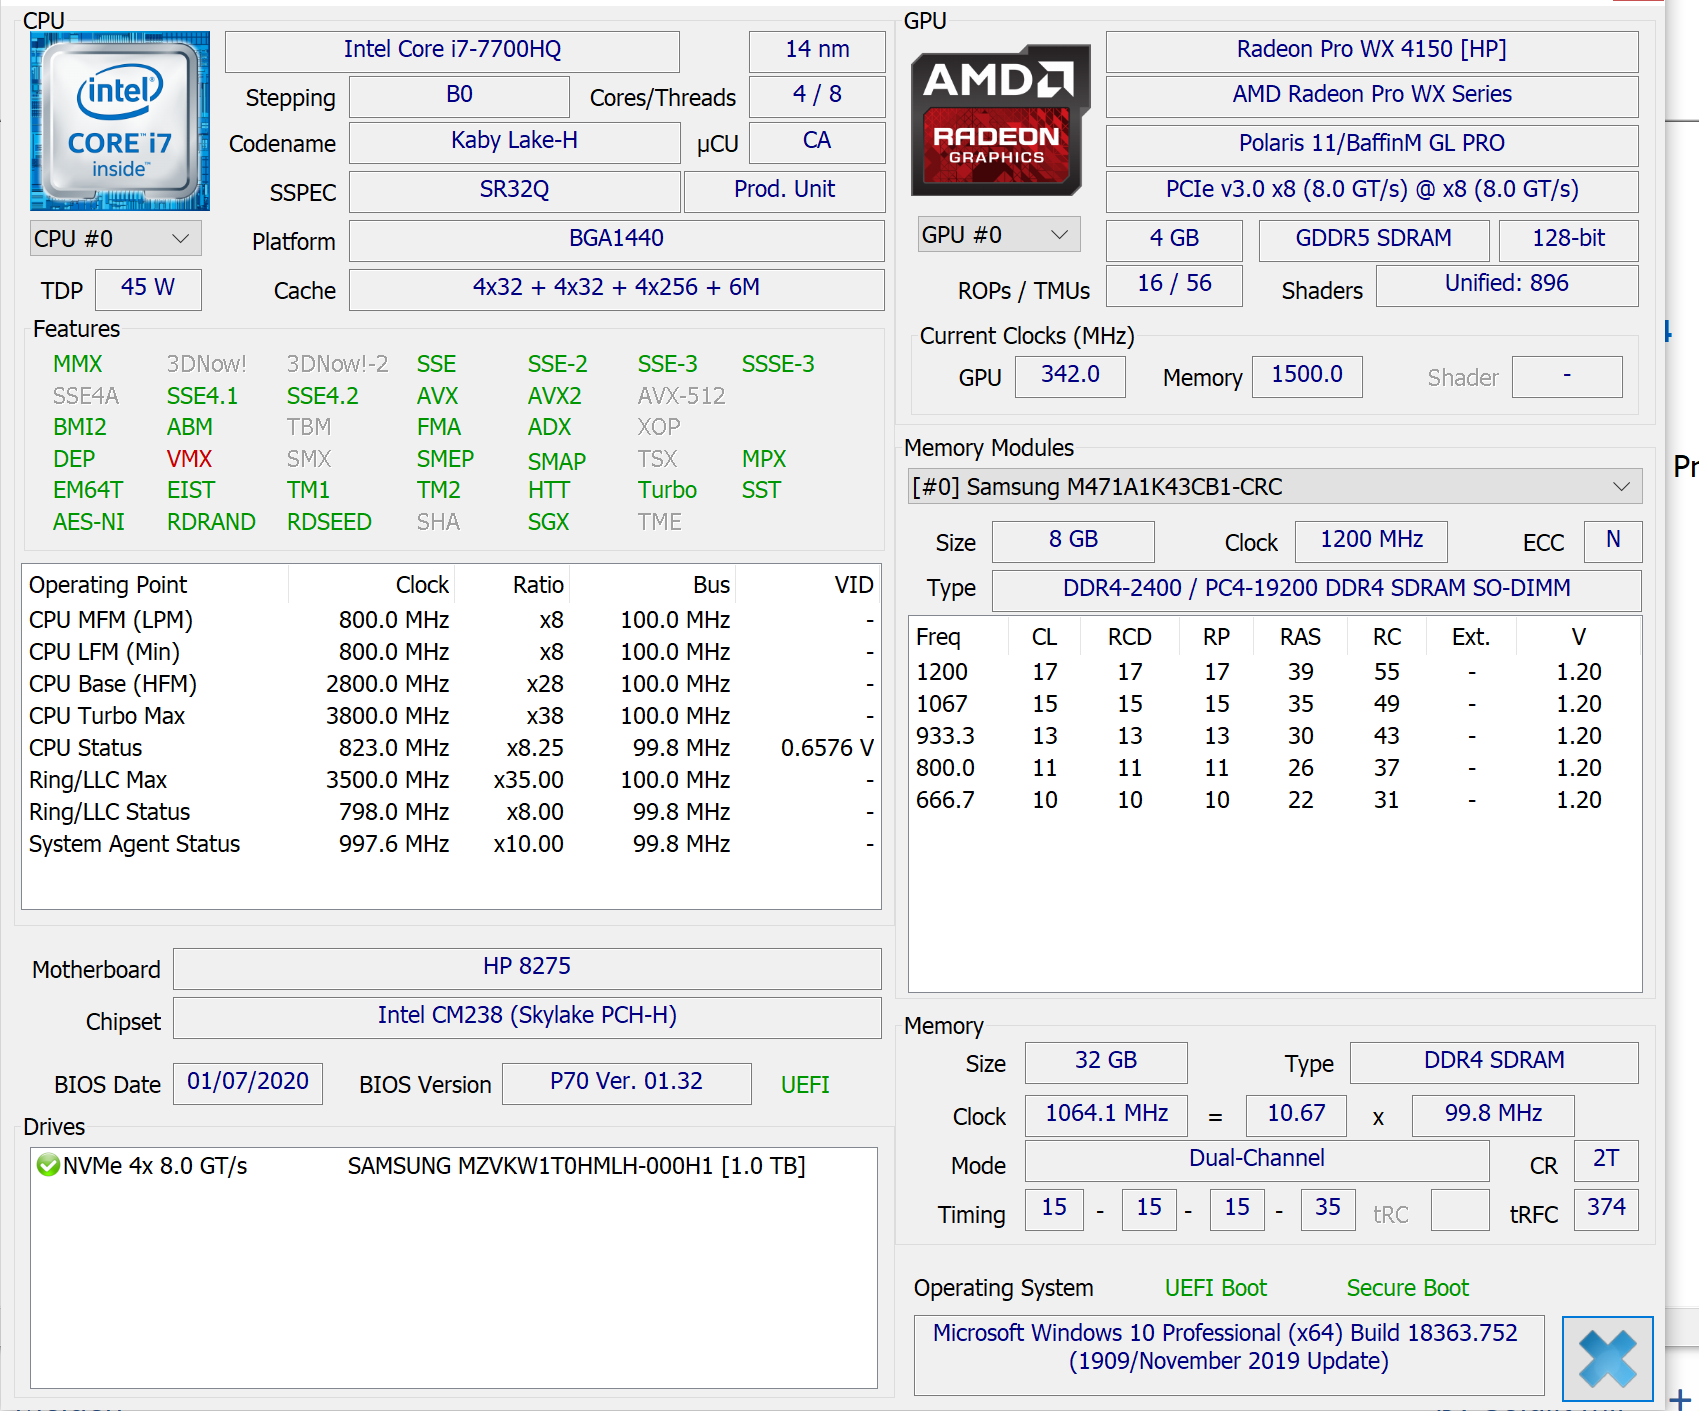Click the Prod. Unit field
The height and width of the screenshot is (1411, 1699).
click(x=784, y=190)
